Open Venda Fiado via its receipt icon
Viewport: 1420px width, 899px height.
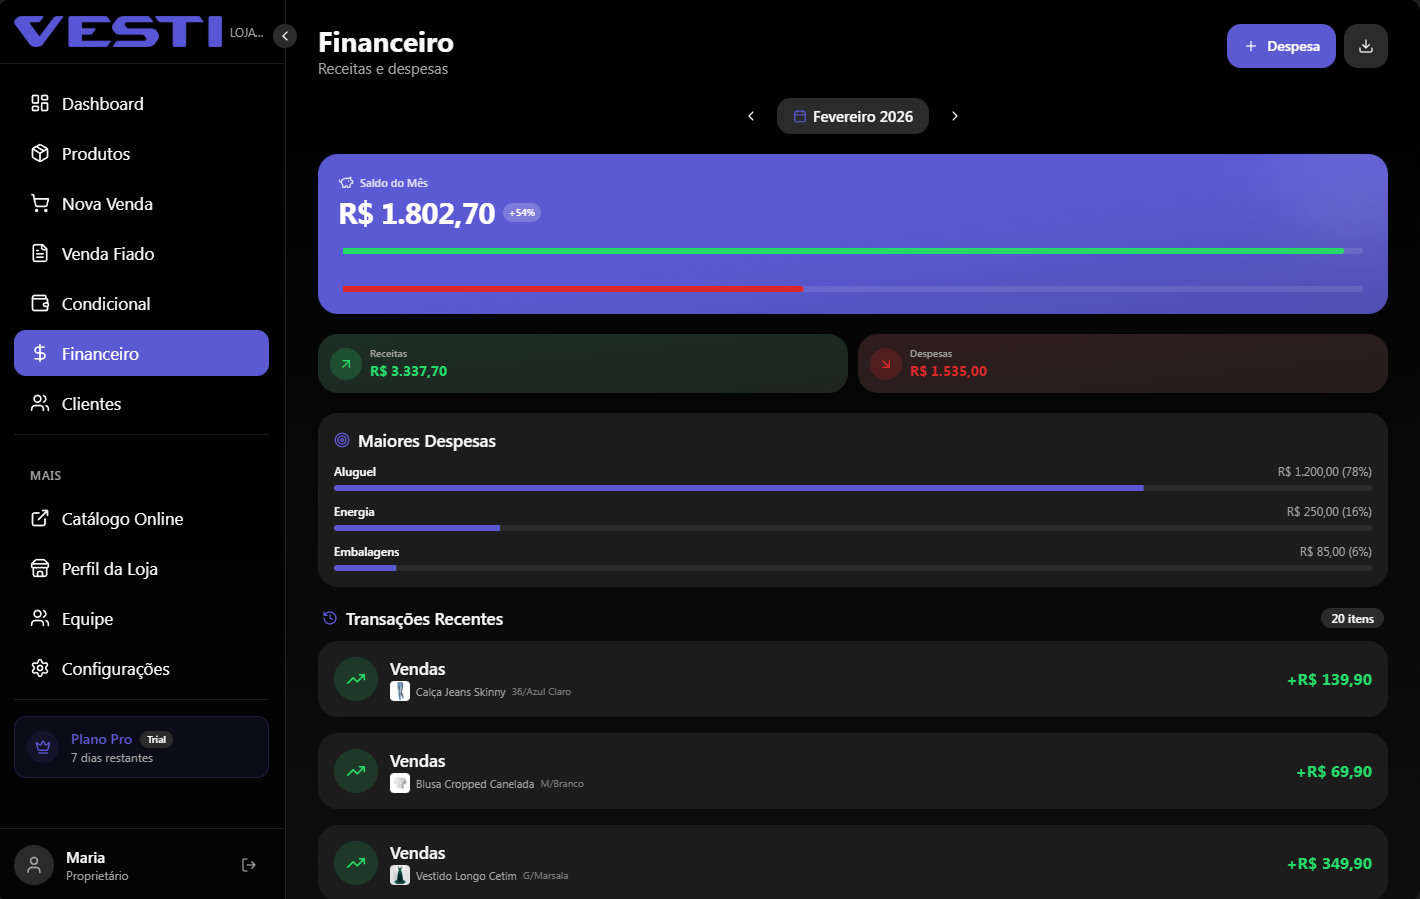point(40,253)
